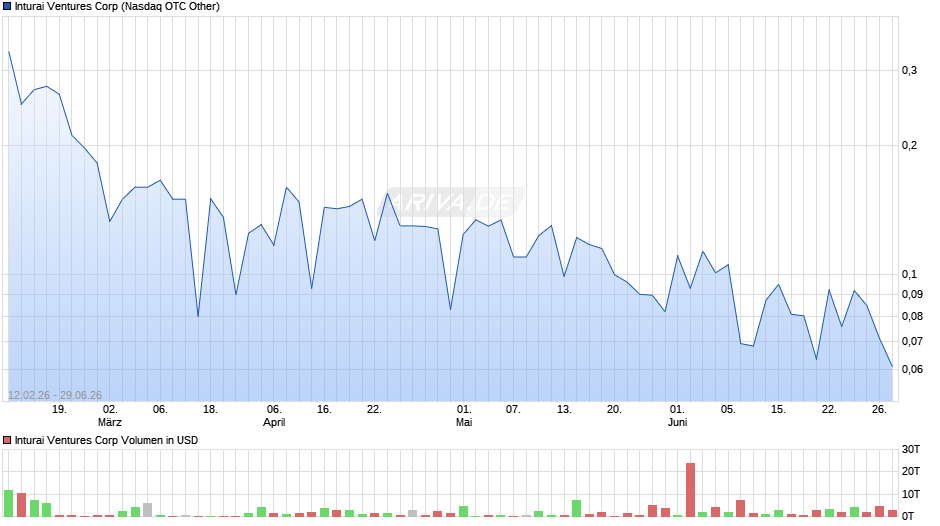Click the red legend square for Volumen in USD

(x=7, y=440)
